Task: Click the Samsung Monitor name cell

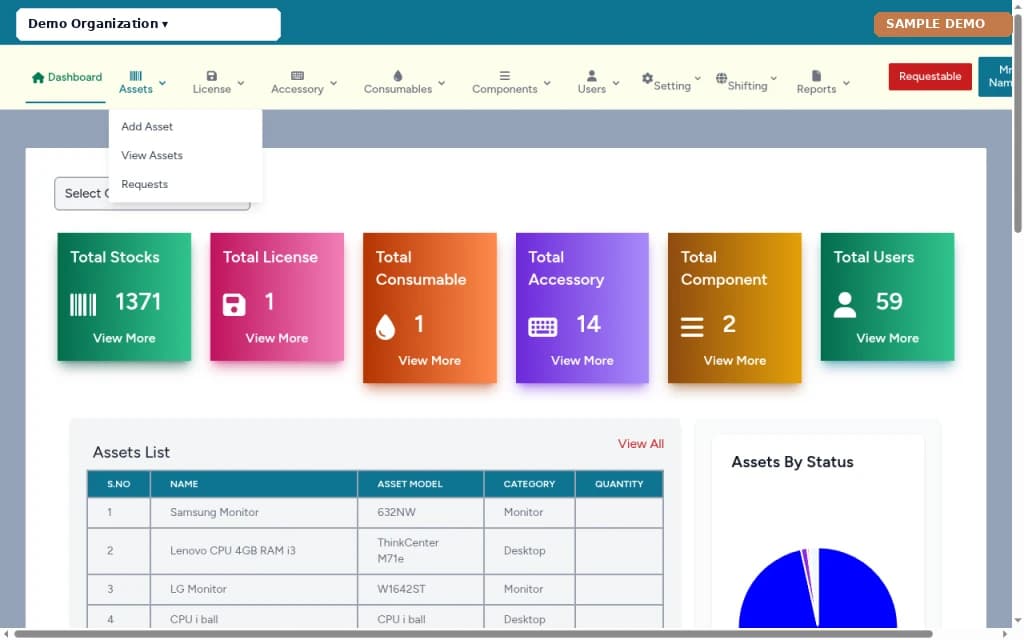Action: (x=254, y=513)
